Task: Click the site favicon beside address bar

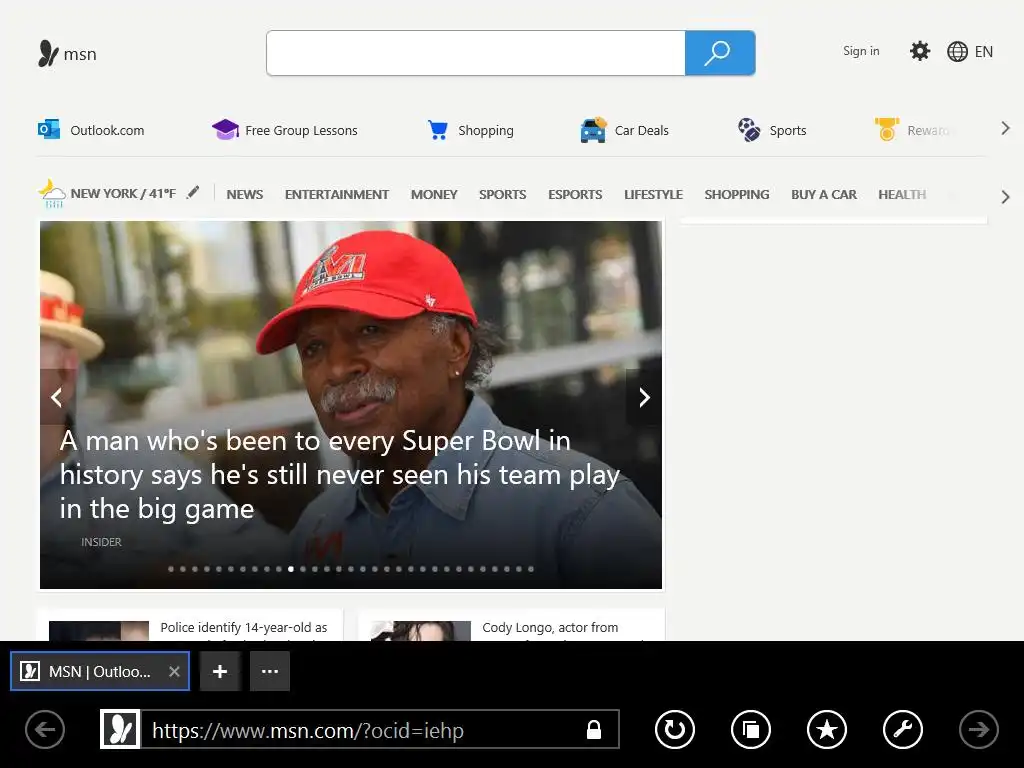Action: click(x=120, y=729)
